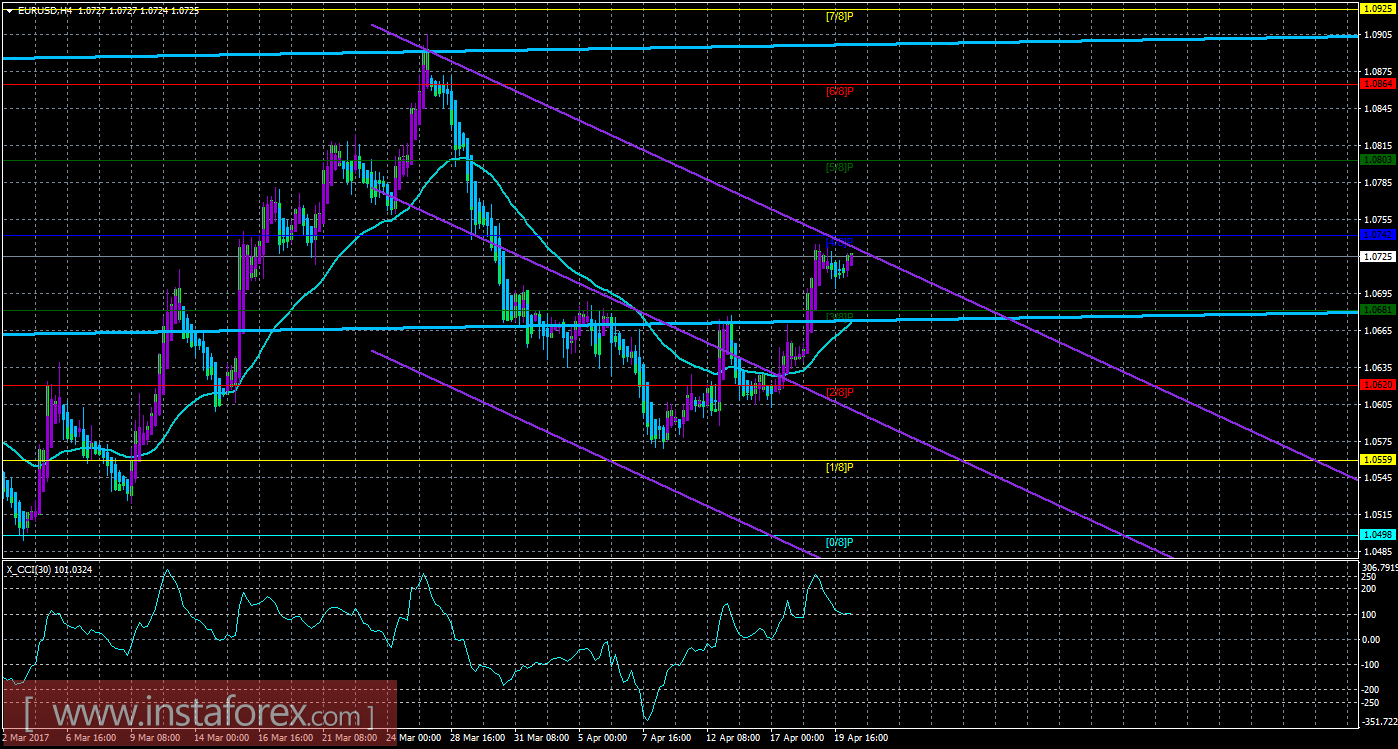Click the -351.722 CCI scale minimum

coord(1379,720)
